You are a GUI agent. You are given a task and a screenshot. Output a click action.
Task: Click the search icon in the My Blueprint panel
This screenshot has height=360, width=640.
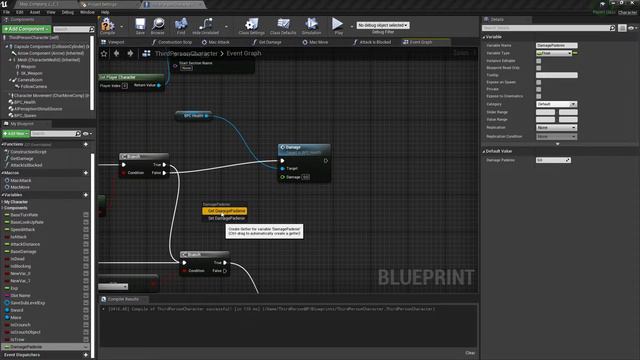tap(78, 133)
